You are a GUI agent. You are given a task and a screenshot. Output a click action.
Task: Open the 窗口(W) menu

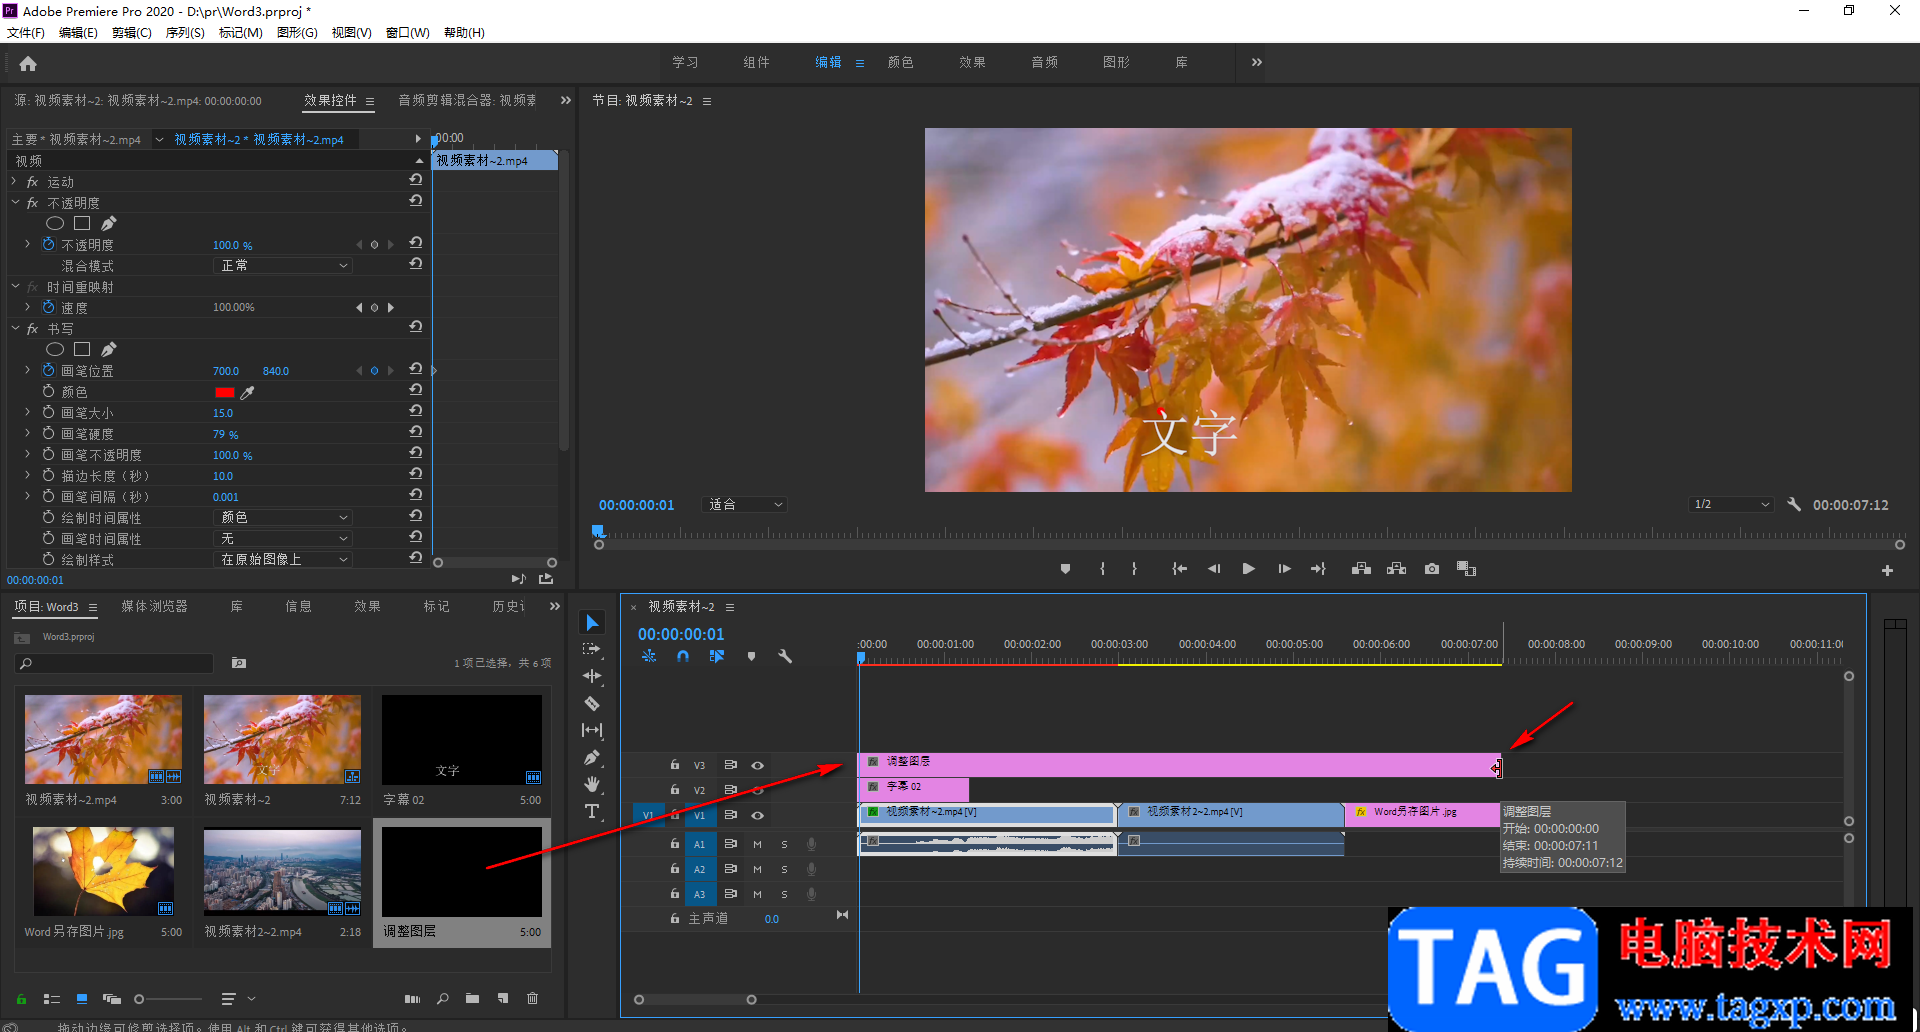[x=408, y=32]
